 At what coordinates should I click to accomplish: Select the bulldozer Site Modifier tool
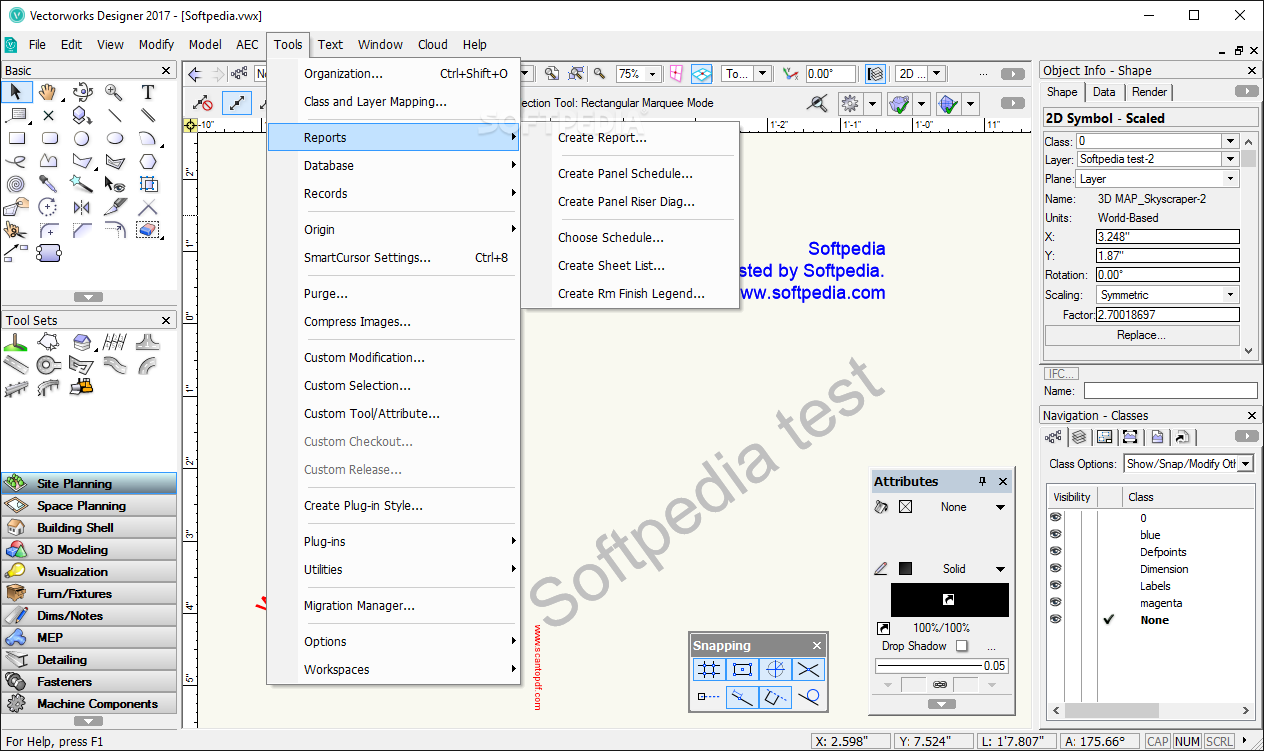[x=82, y=386]
